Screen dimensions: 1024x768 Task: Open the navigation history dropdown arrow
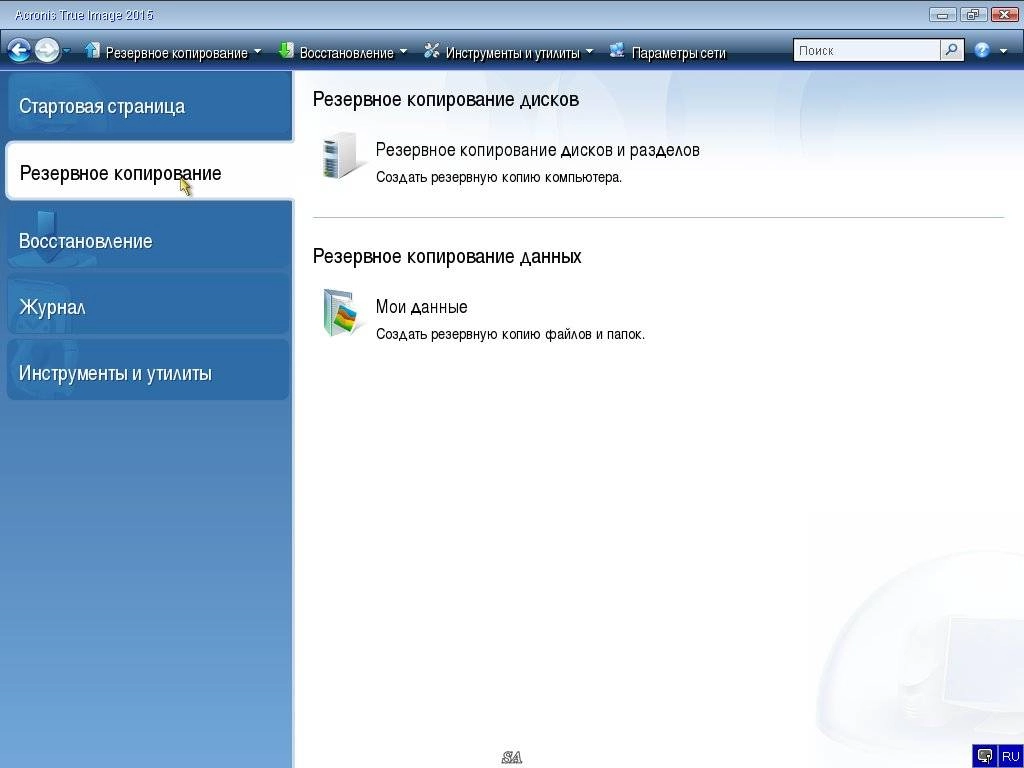[x=67, y=51]
